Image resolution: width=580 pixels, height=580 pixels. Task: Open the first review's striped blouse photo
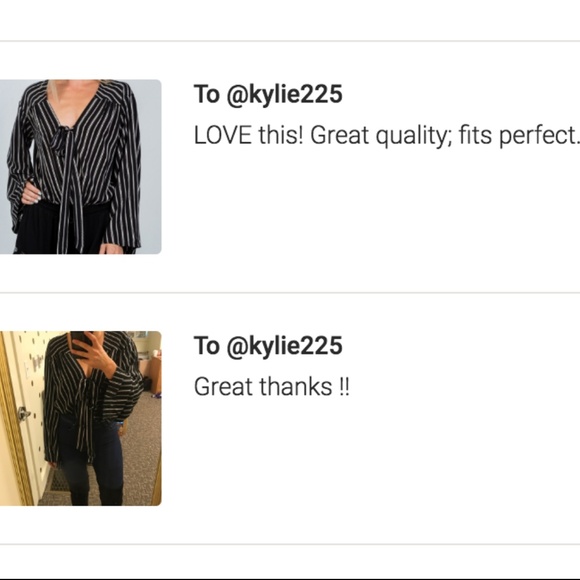[x=80, y=167]
